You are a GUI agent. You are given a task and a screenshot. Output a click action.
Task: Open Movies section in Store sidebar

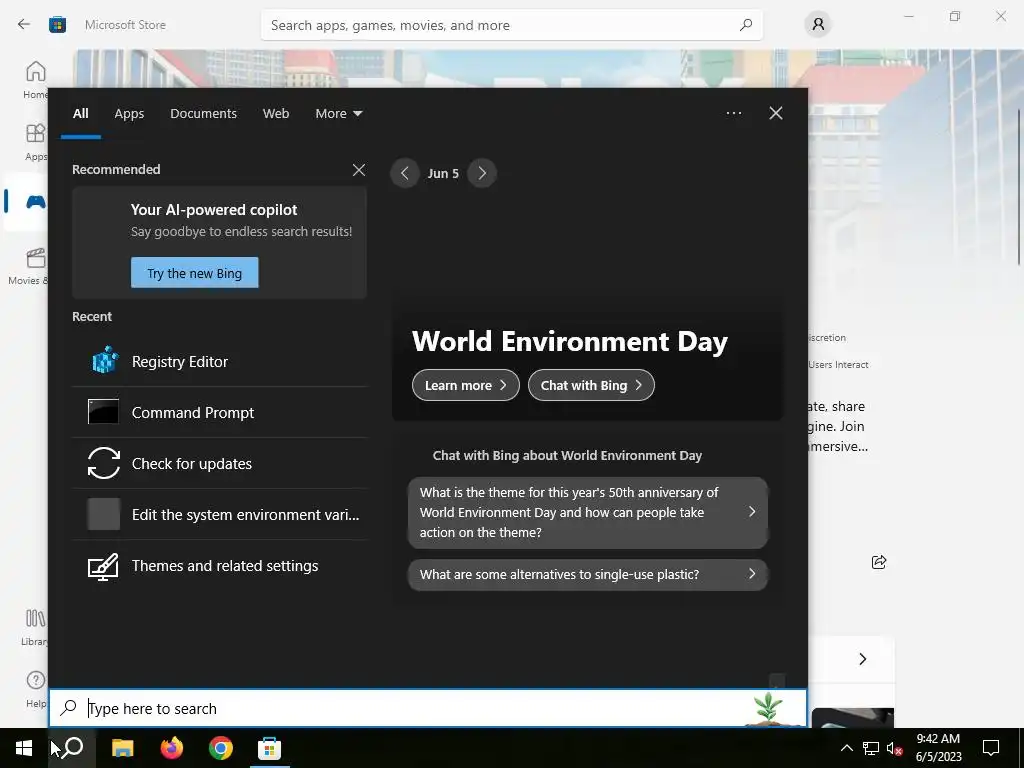click(x=29, y=266)
